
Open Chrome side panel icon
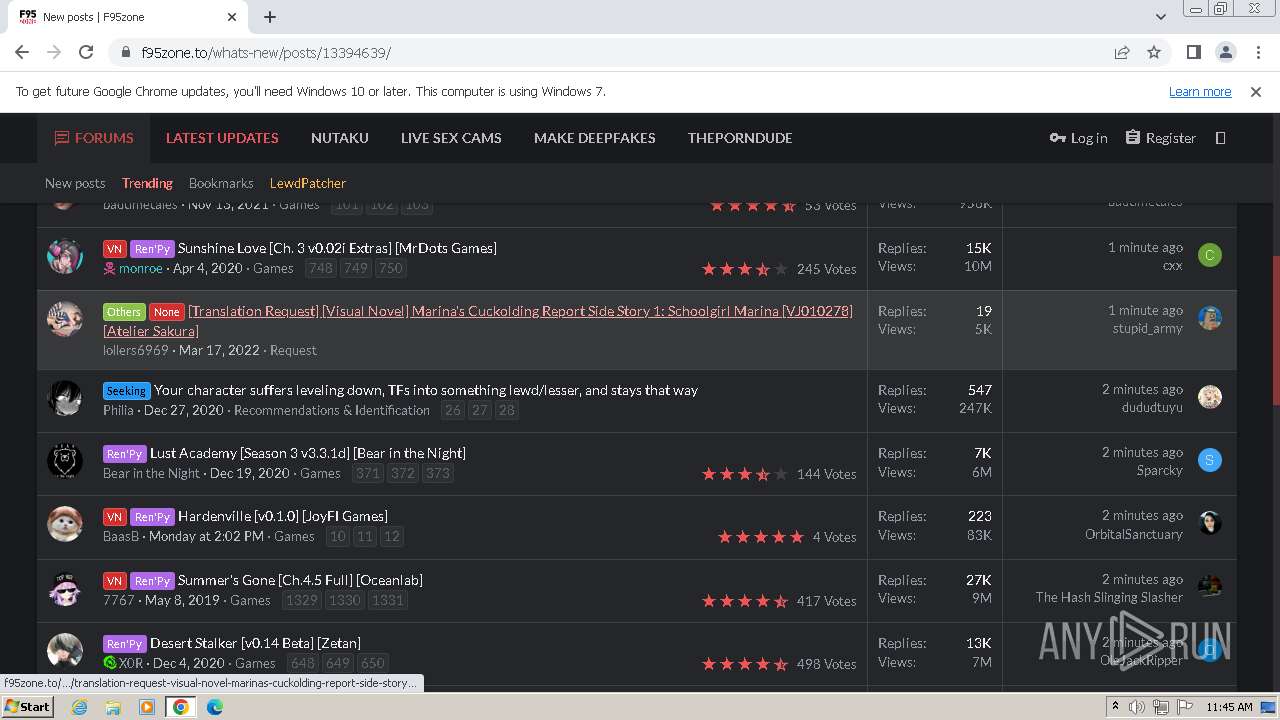1193,52
